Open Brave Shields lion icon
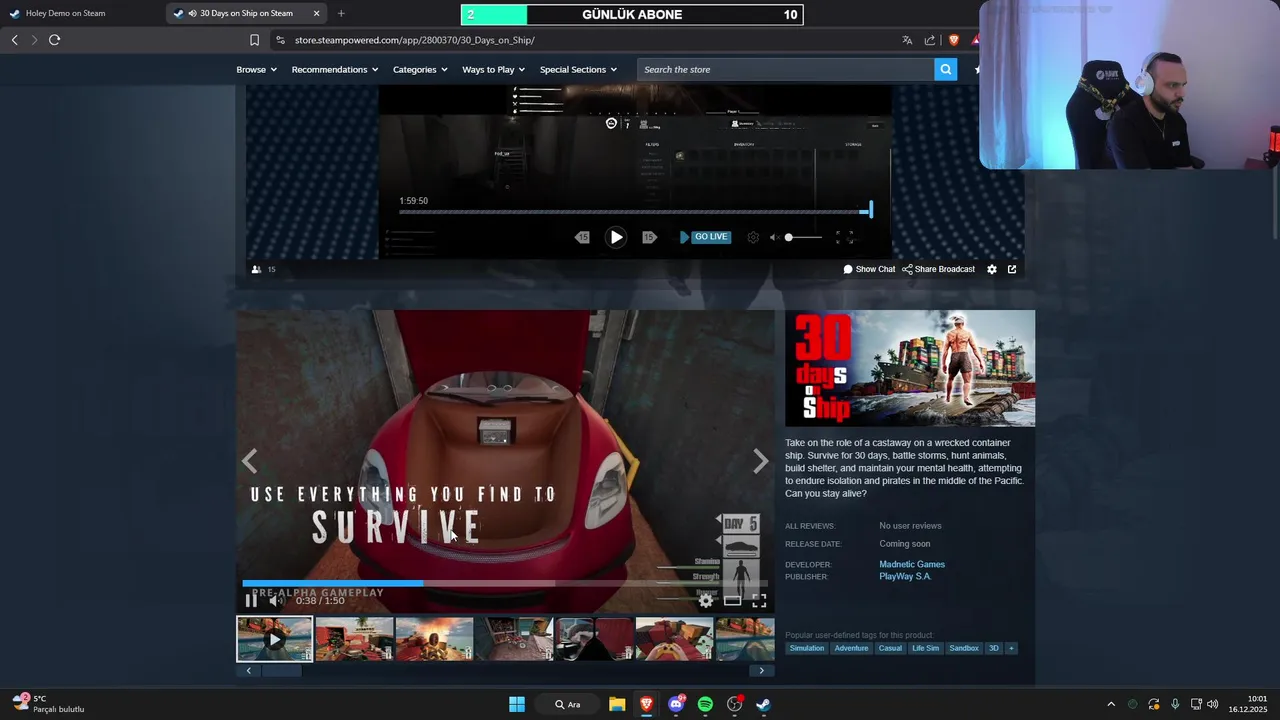 (x=953, y=40)
